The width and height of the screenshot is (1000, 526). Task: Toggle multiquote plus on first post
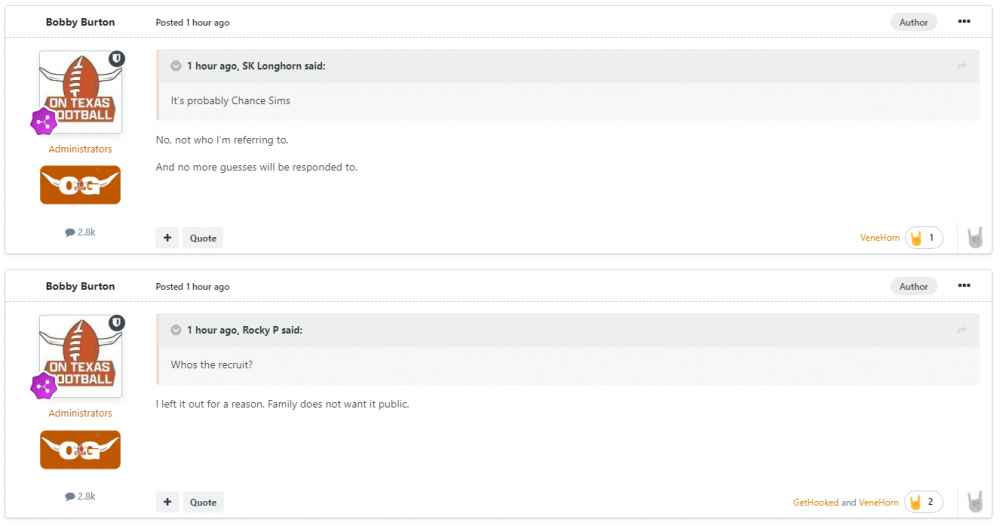tap(167, 238)
